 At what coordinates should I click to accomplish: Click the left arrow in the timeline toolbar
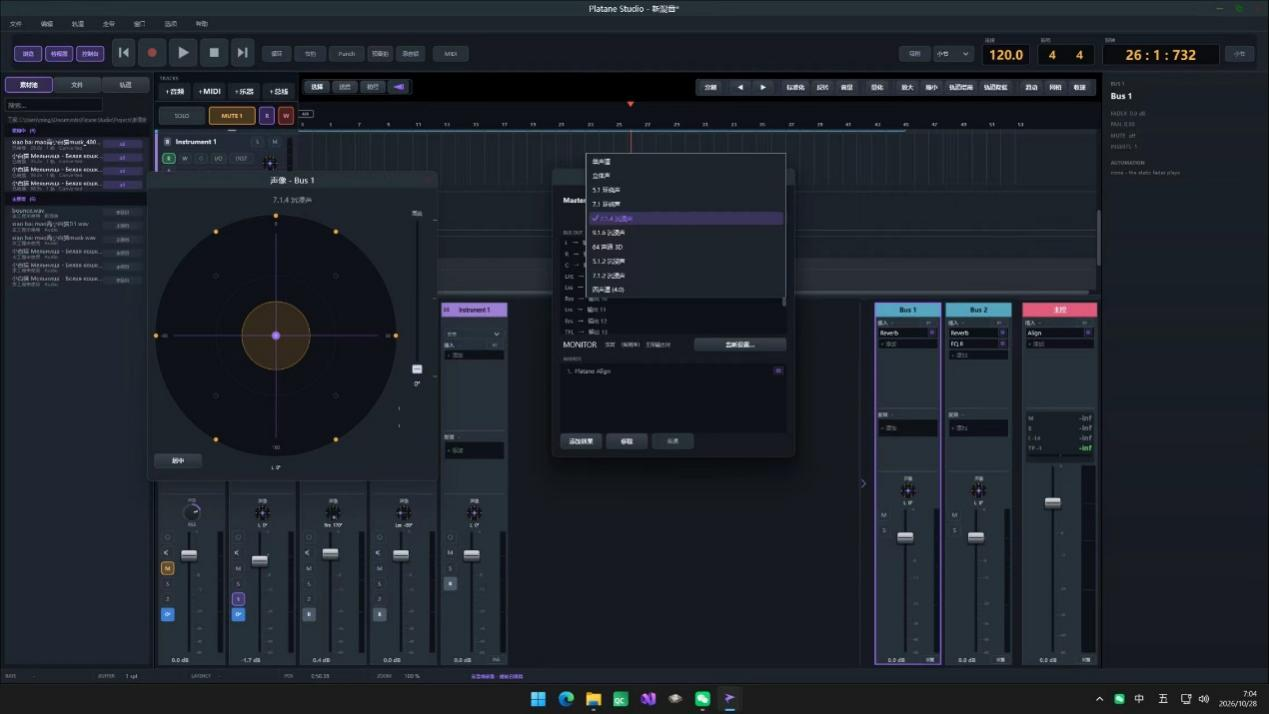tap(740, 87)
